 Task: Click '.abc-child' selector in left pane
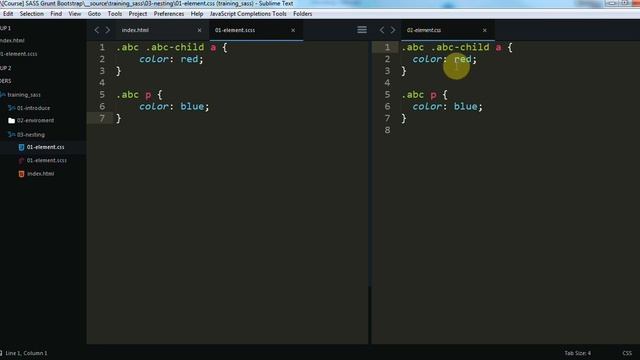tap(175, 47)
